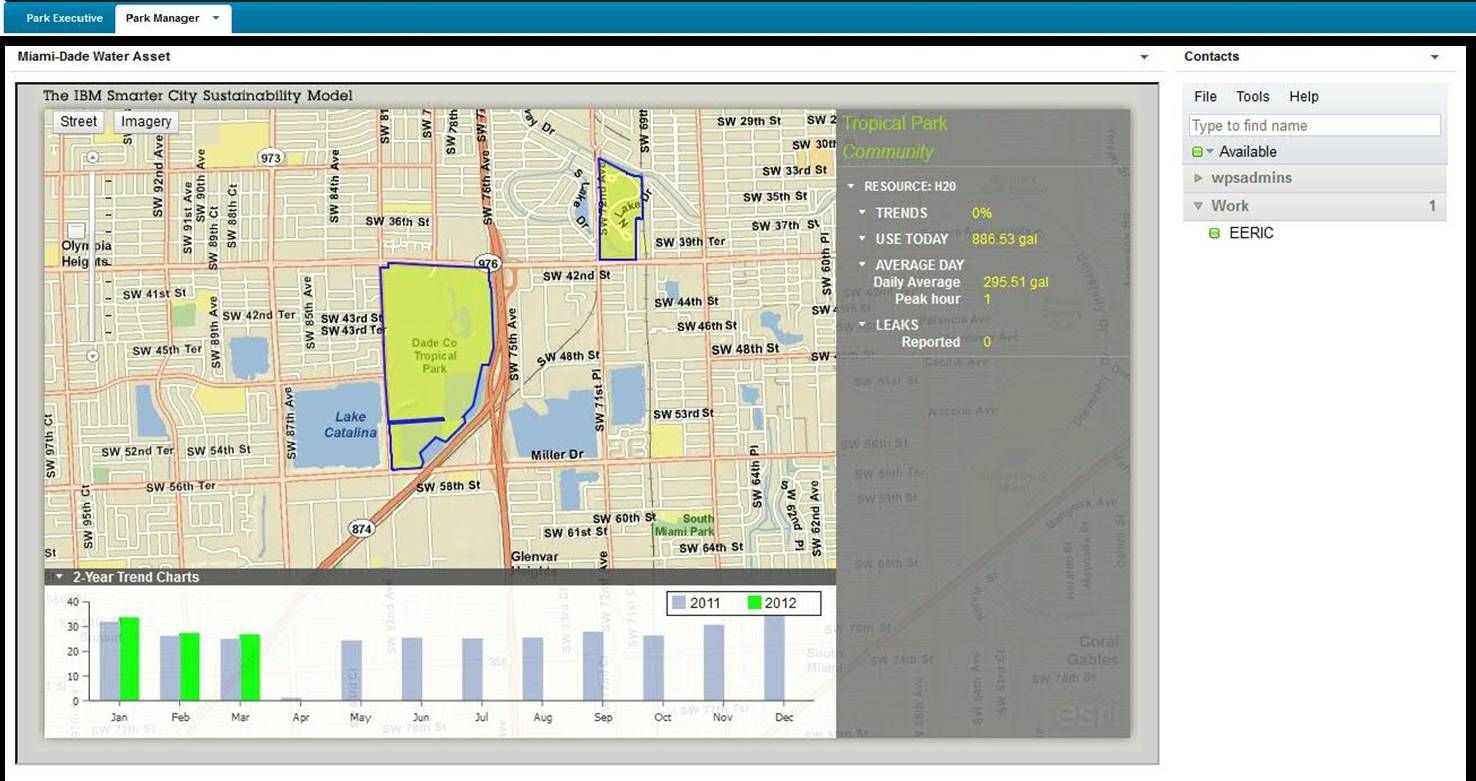Switch map to Imagery view
Screen dimensions: 1476x781
[x=147, y=121]
